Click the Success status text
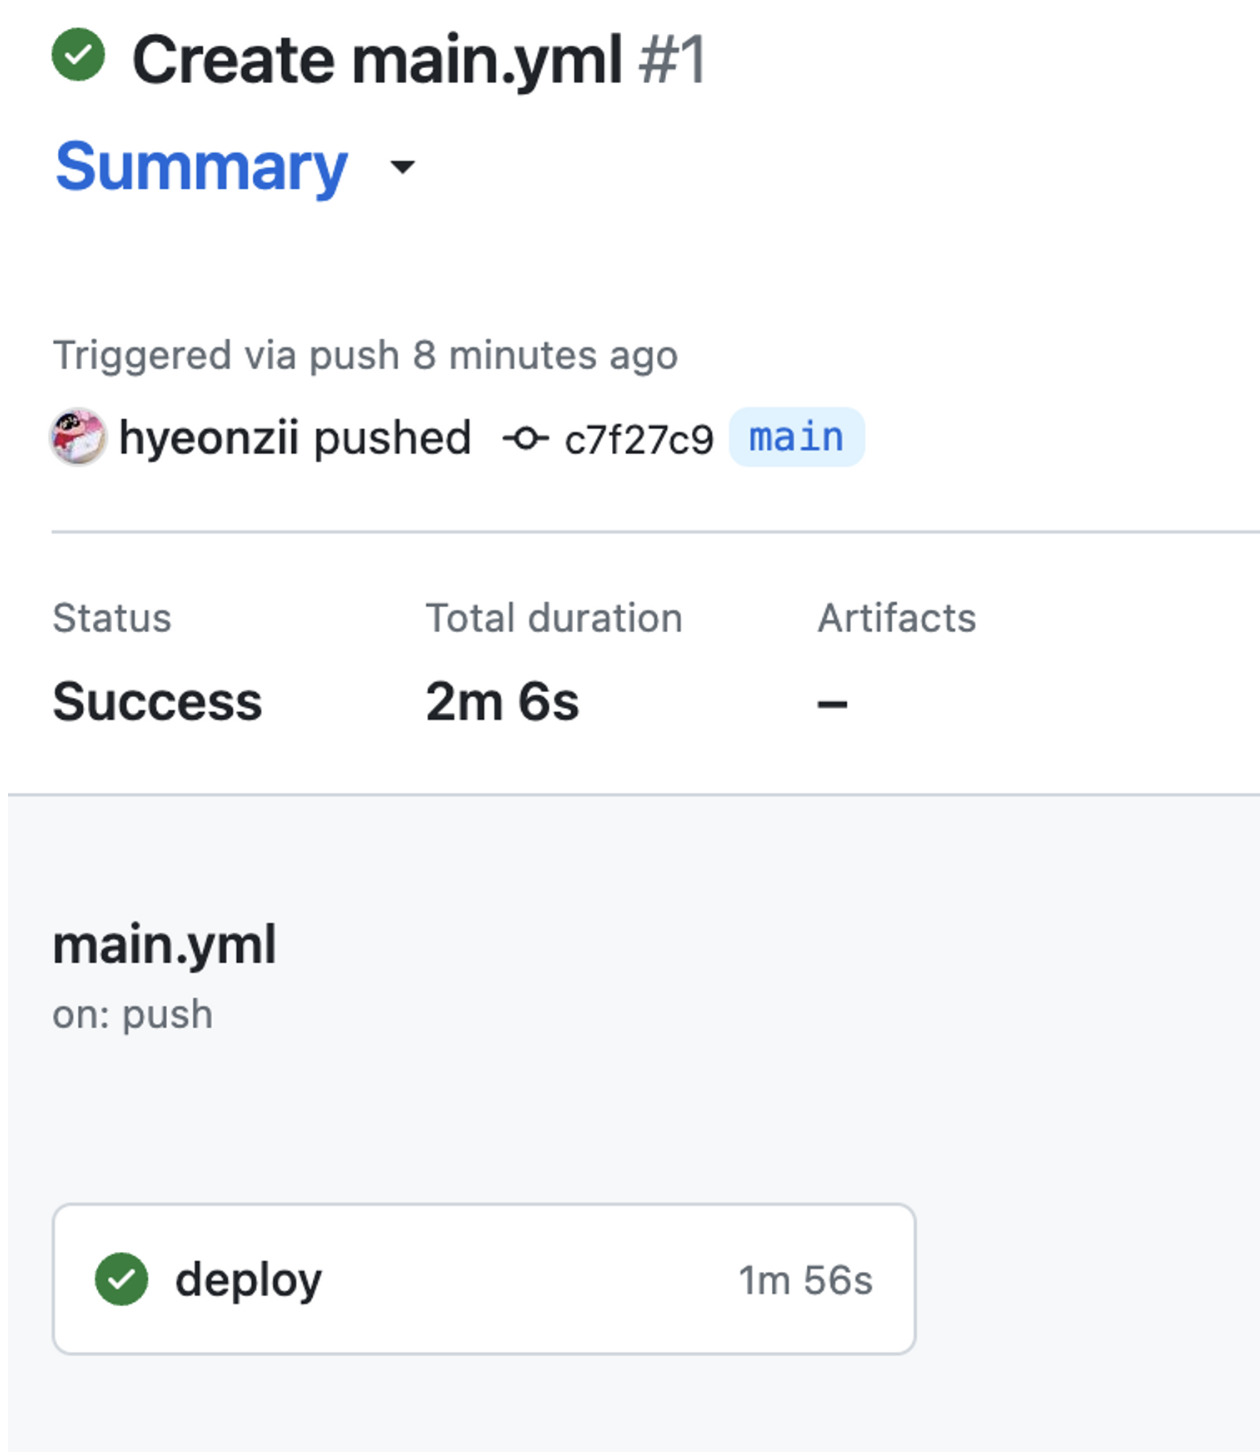This screenshot has width=1260, height=1452. [157, 701]
